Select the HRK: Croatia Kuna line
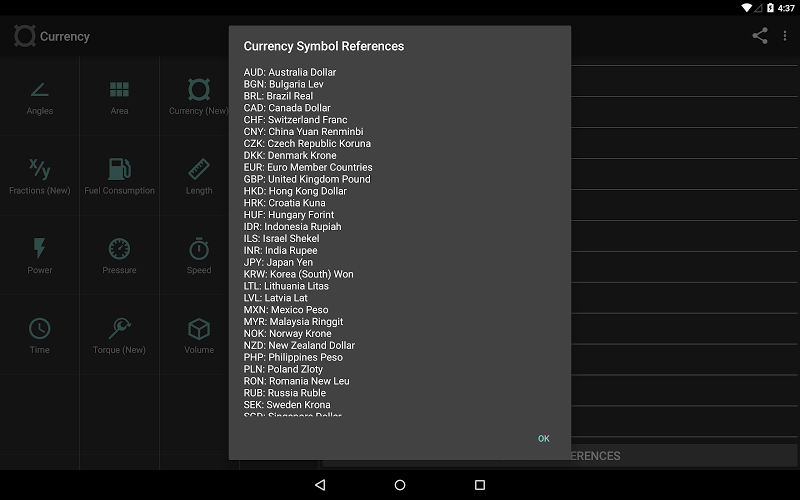This screenshot has height=500, width=800. [284, 203]
